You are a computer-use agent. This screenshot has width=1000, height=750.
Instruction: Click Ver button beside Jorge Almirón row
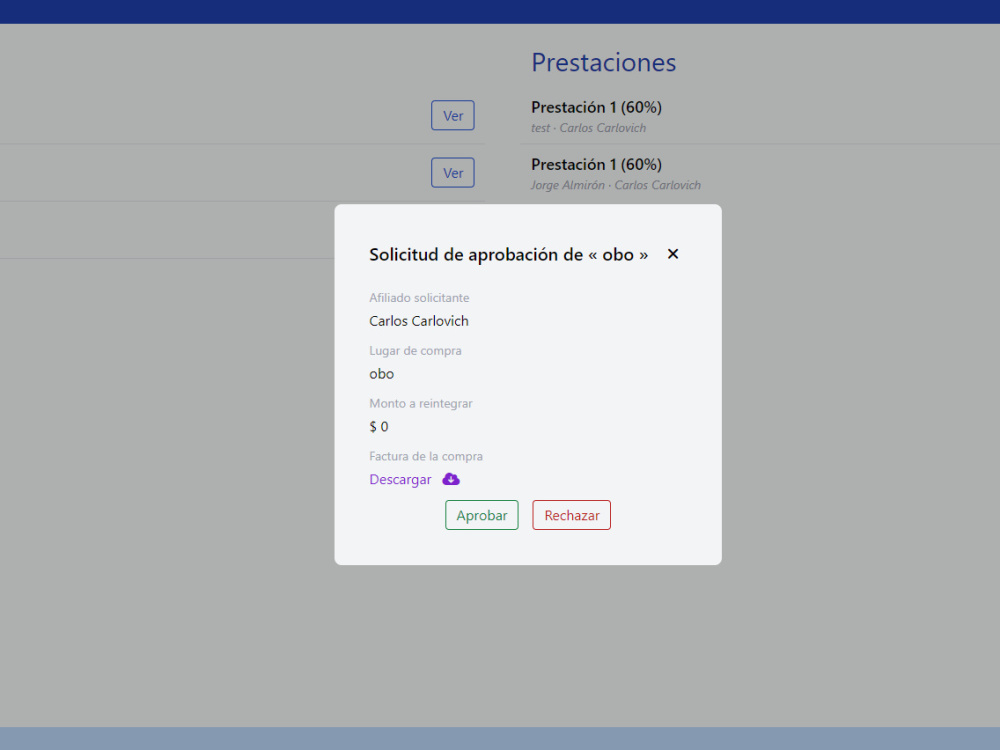[453, 173]
